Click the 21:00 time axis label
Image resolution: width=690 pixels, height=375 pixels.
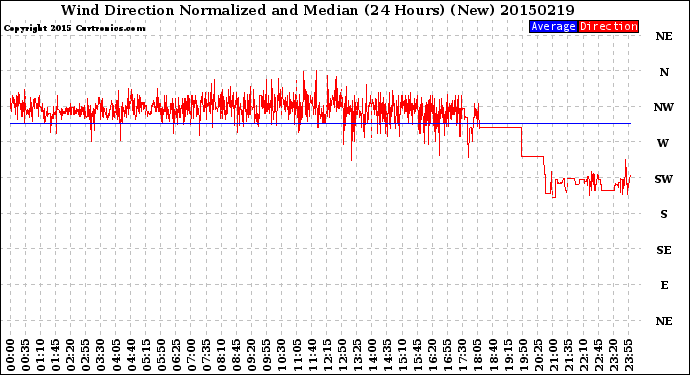[553, 355]
